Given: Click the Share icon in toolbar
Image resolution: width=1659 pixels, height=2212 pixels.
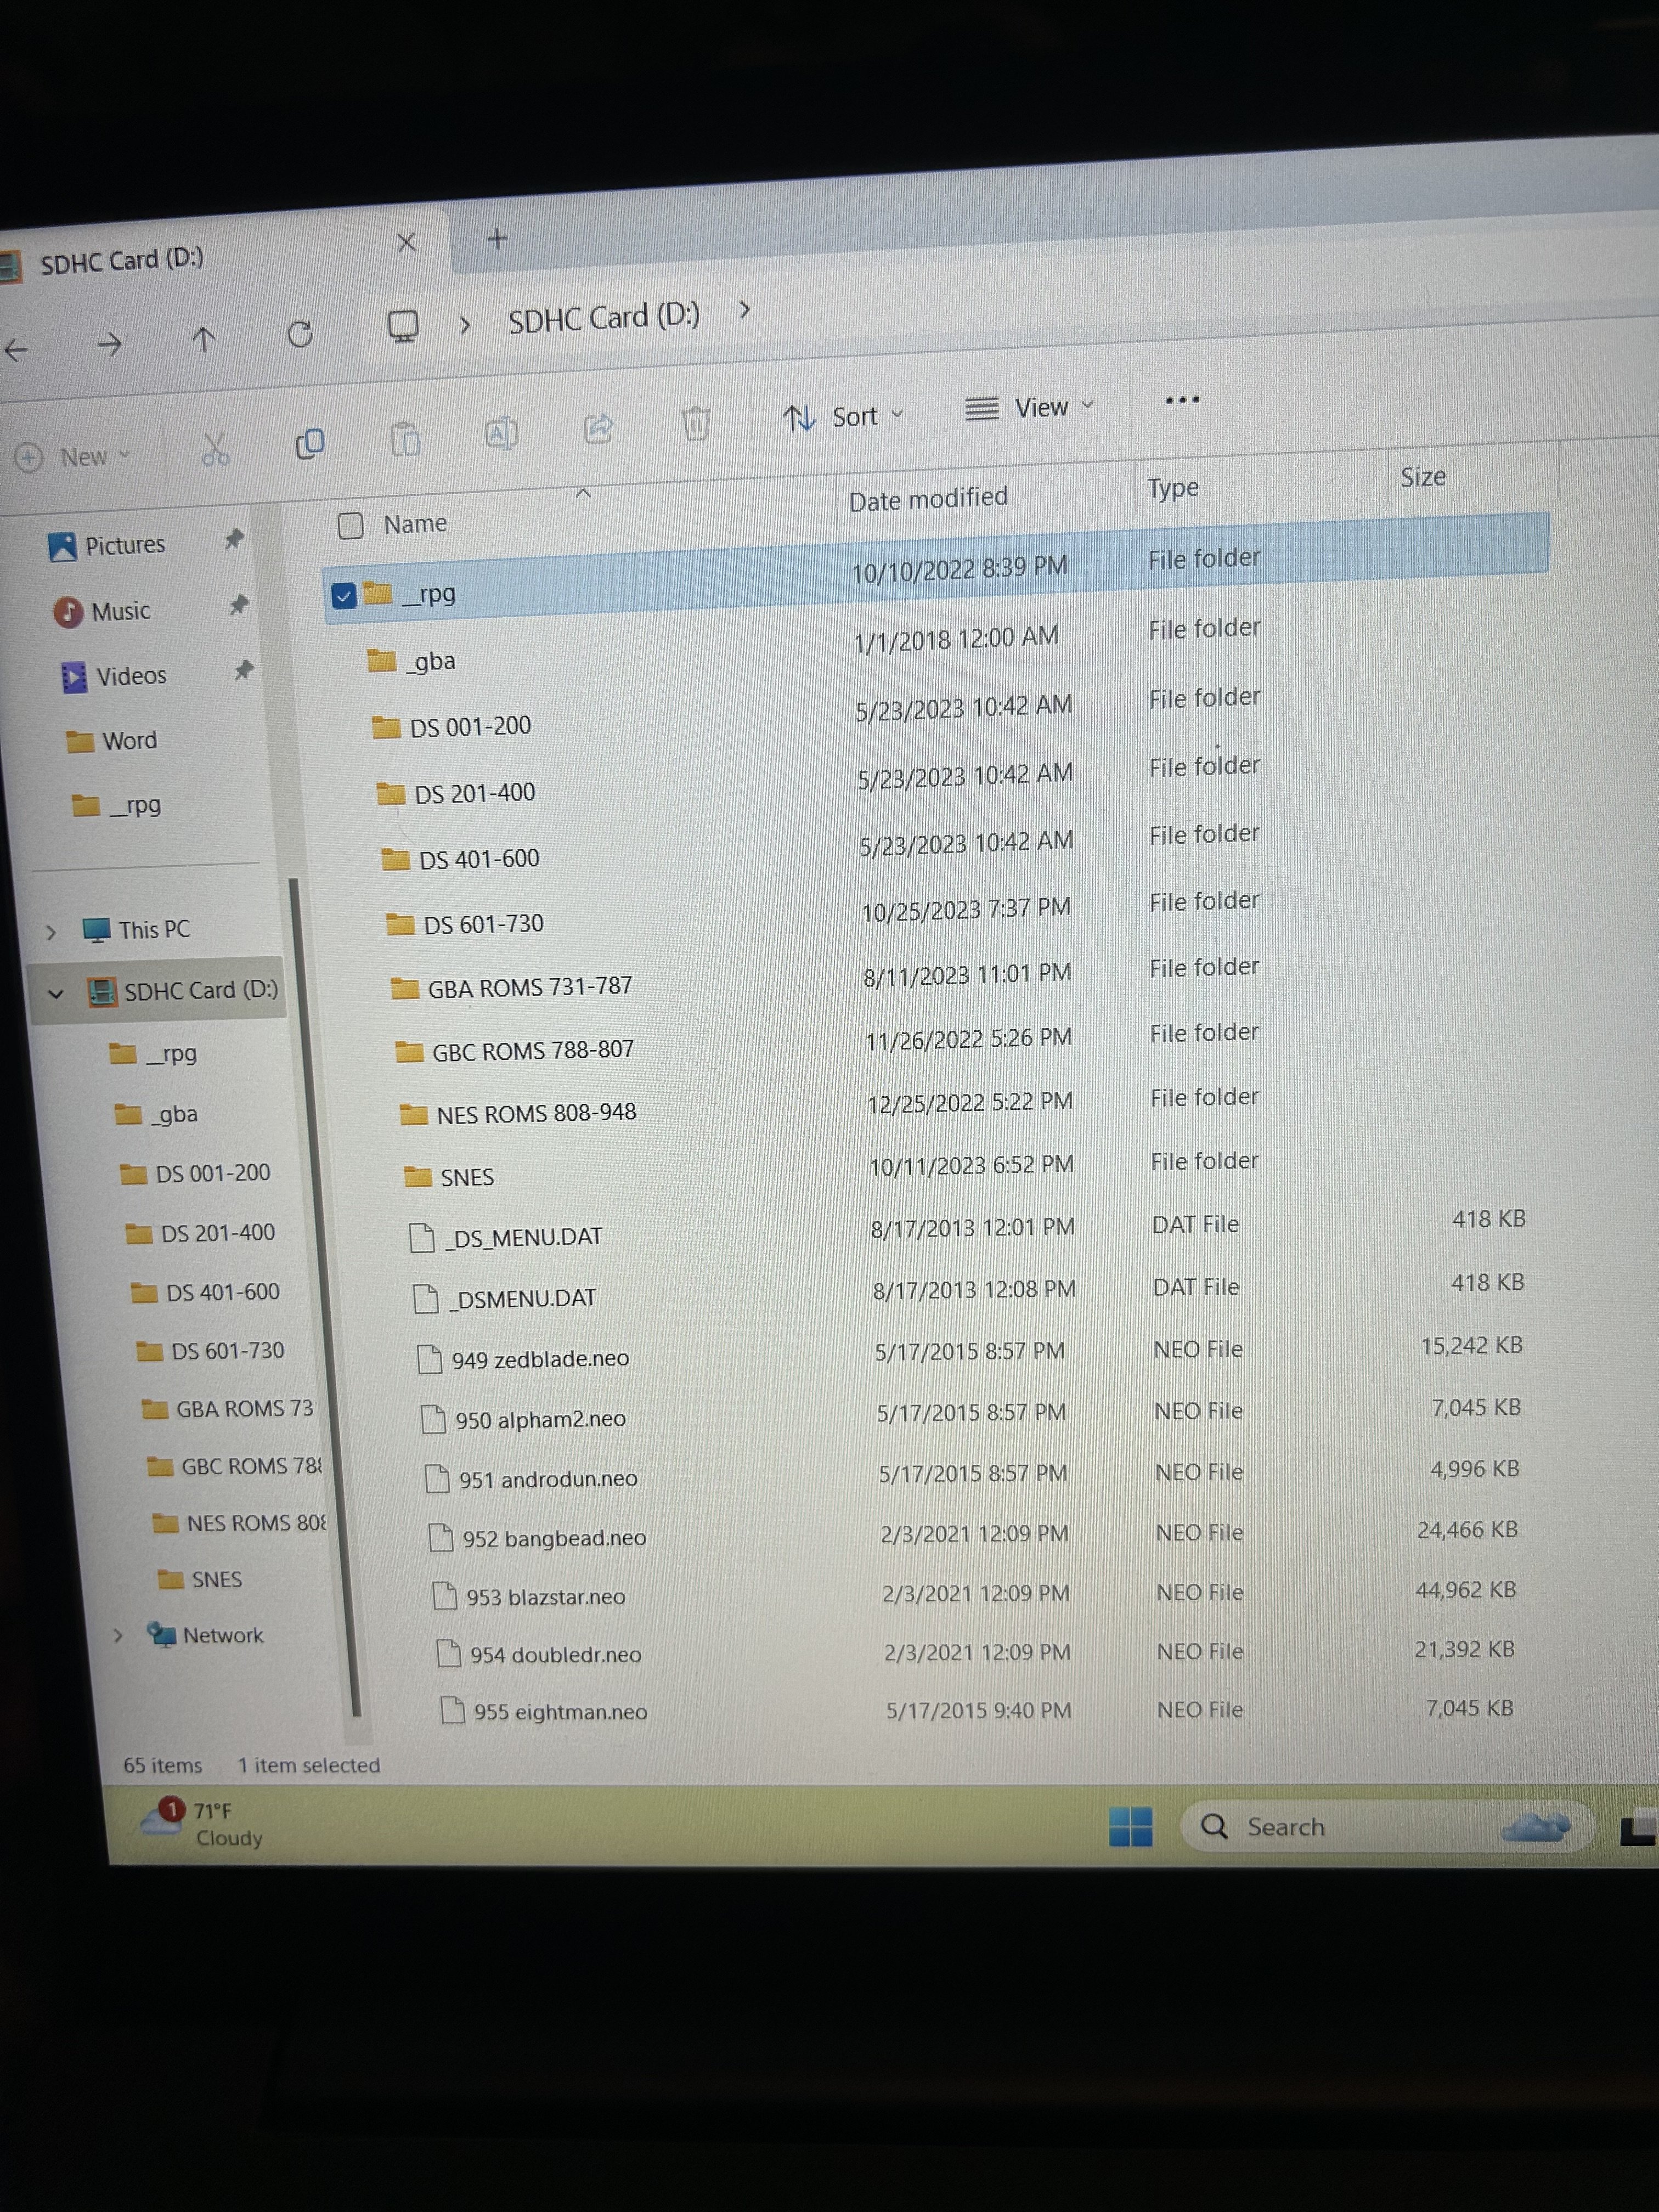Looking at the screenshot, I should click(598, 428).
